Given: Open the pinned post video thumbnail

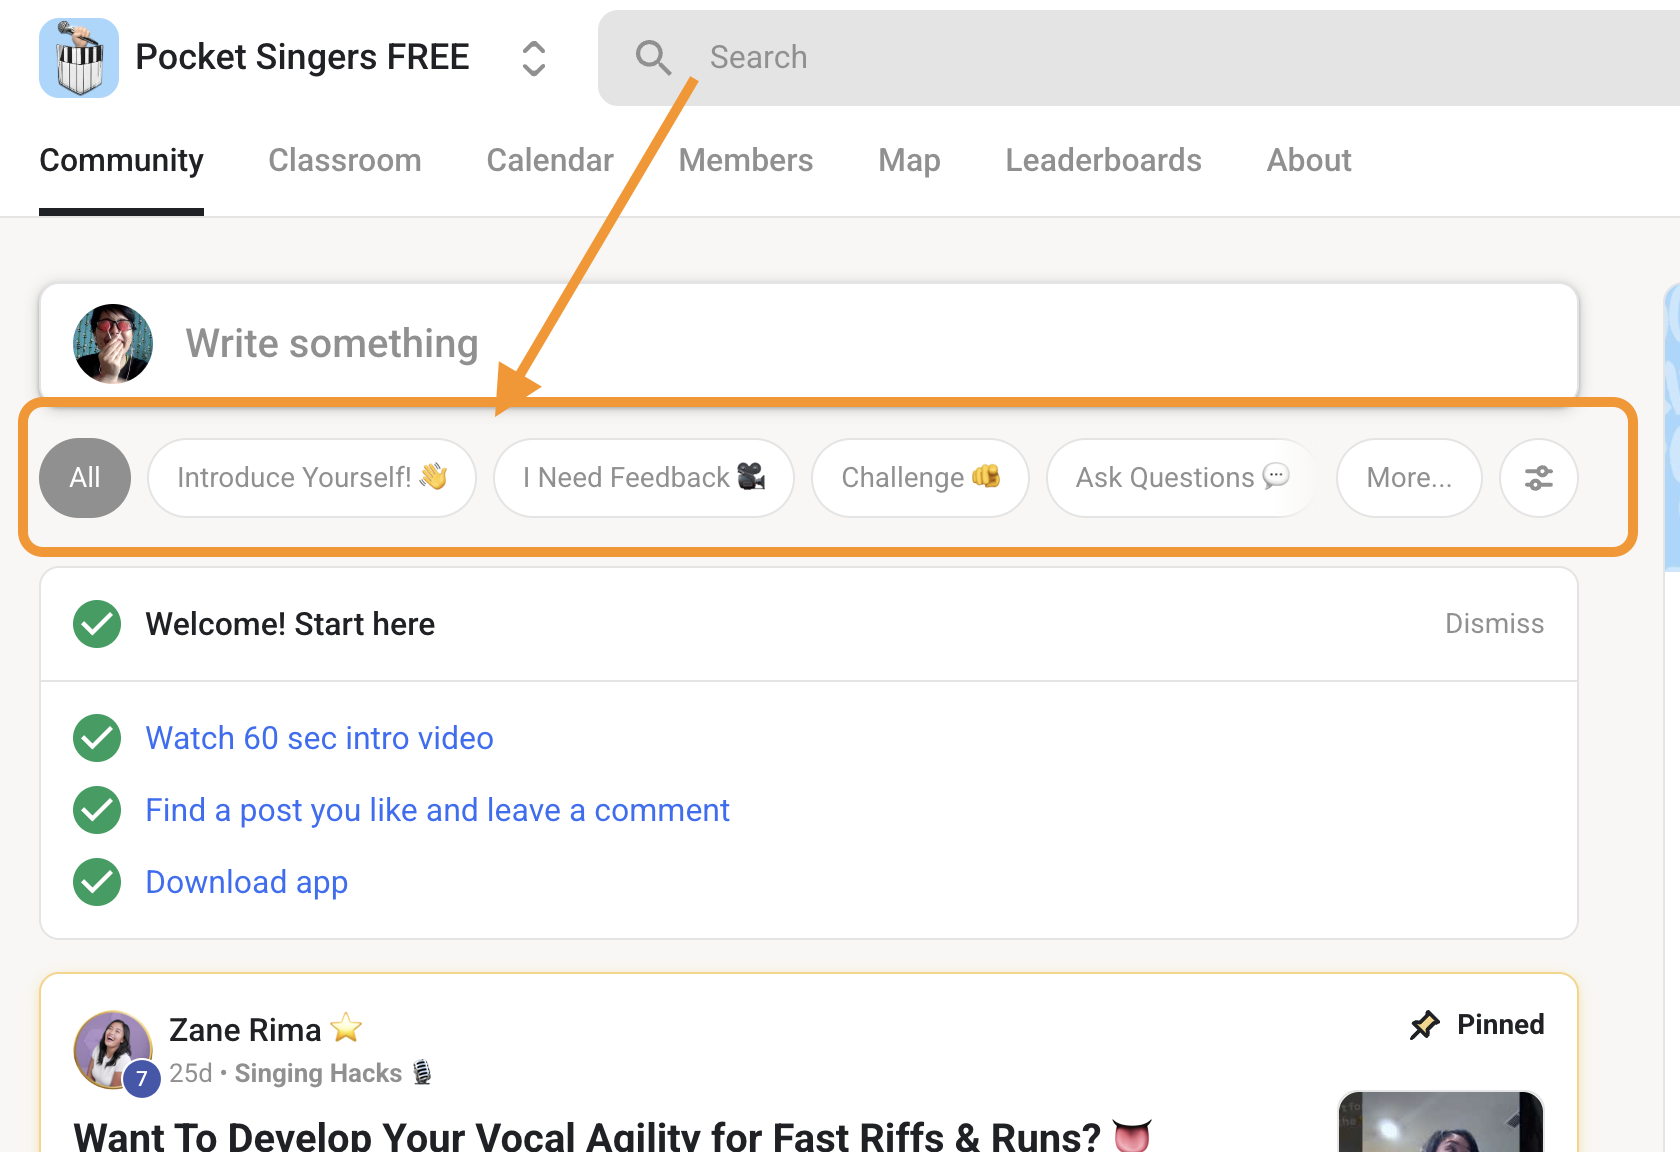Looking at the screenshot, I should pyautogui.click(x=1440, y=1125).
